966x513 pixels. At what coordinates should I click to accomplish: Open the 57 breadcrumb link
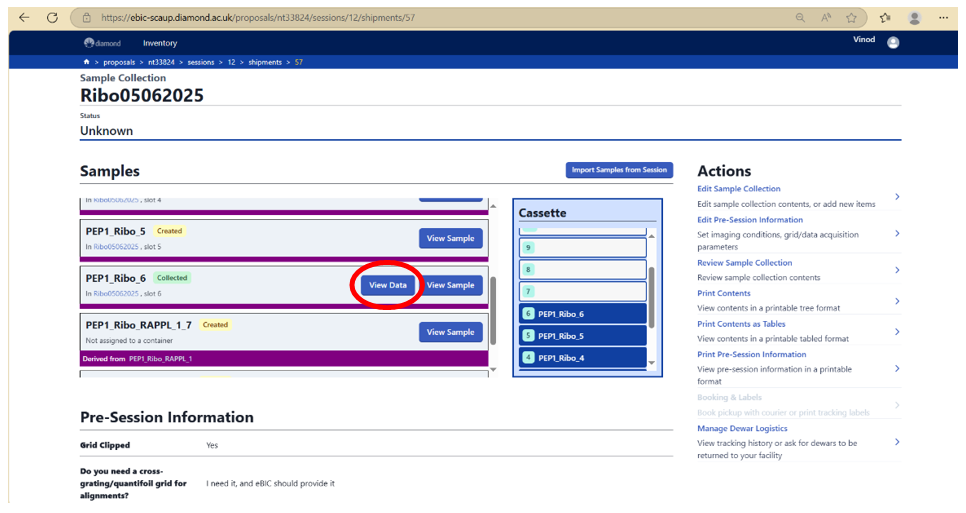click(x=298, y=62)
